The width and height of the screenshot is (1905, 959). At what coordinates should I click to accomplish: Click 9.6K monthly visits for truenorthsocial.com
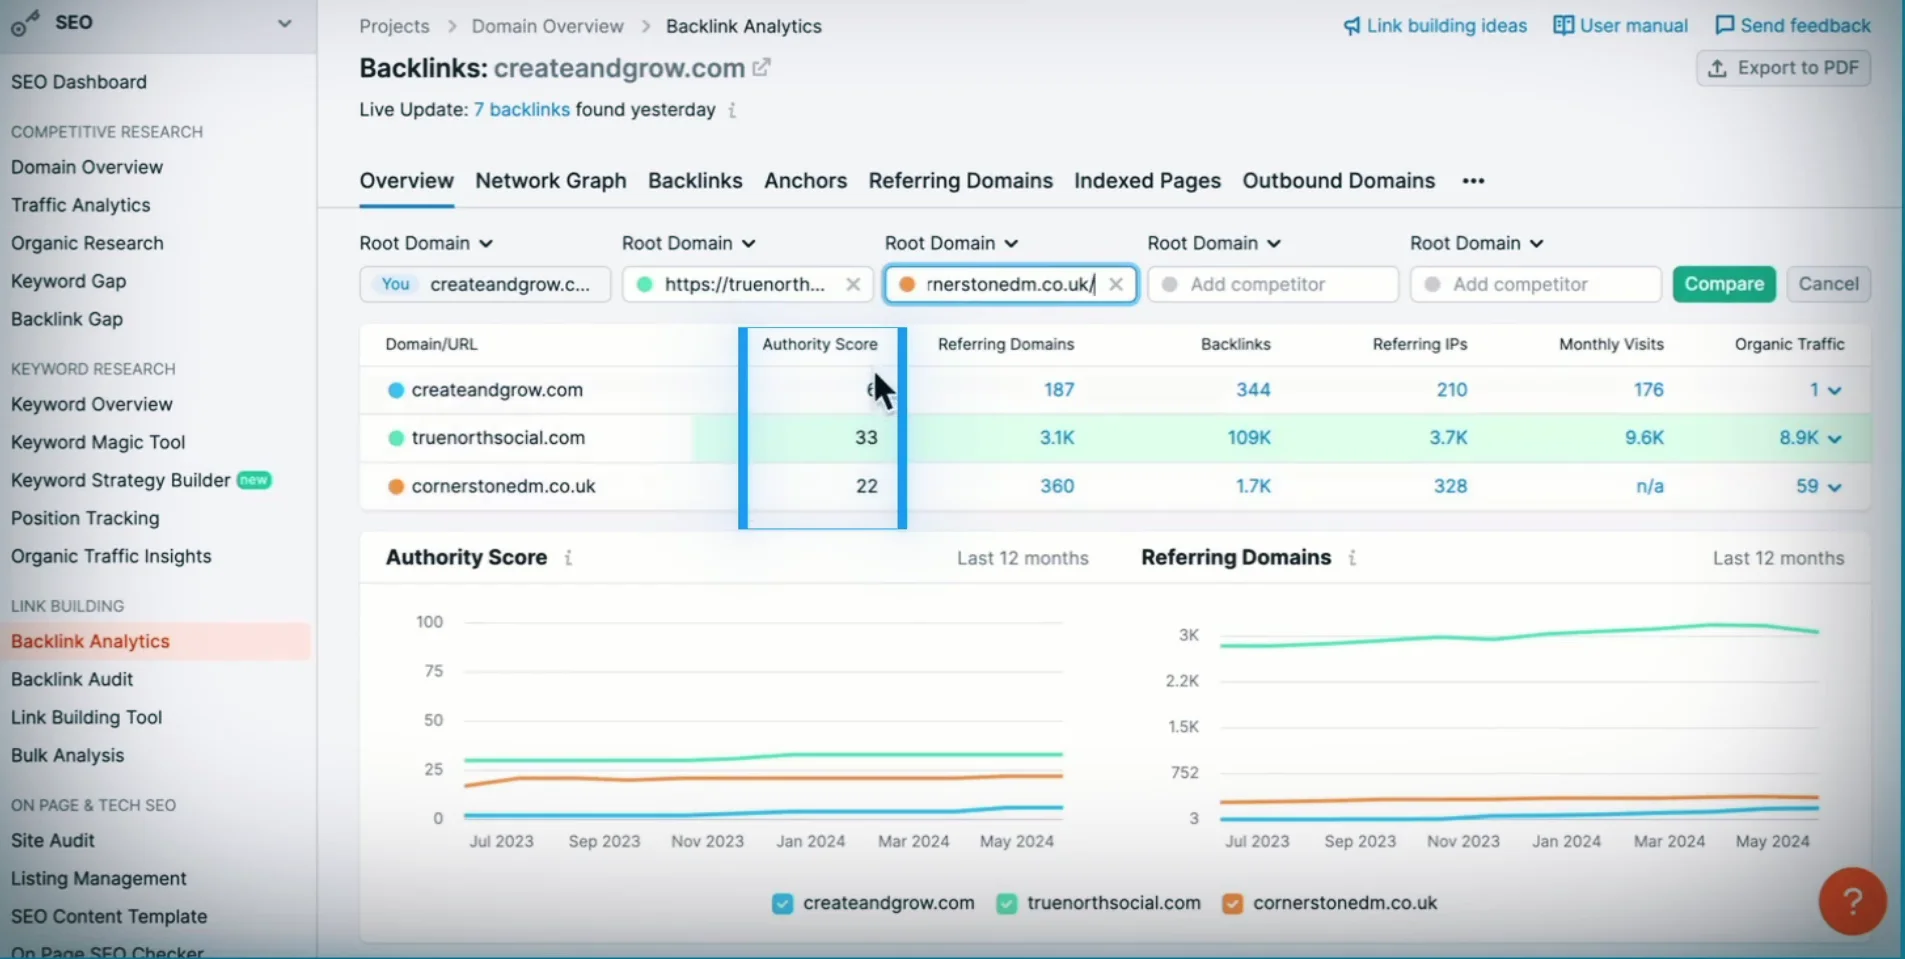(x=1644, y=438)
